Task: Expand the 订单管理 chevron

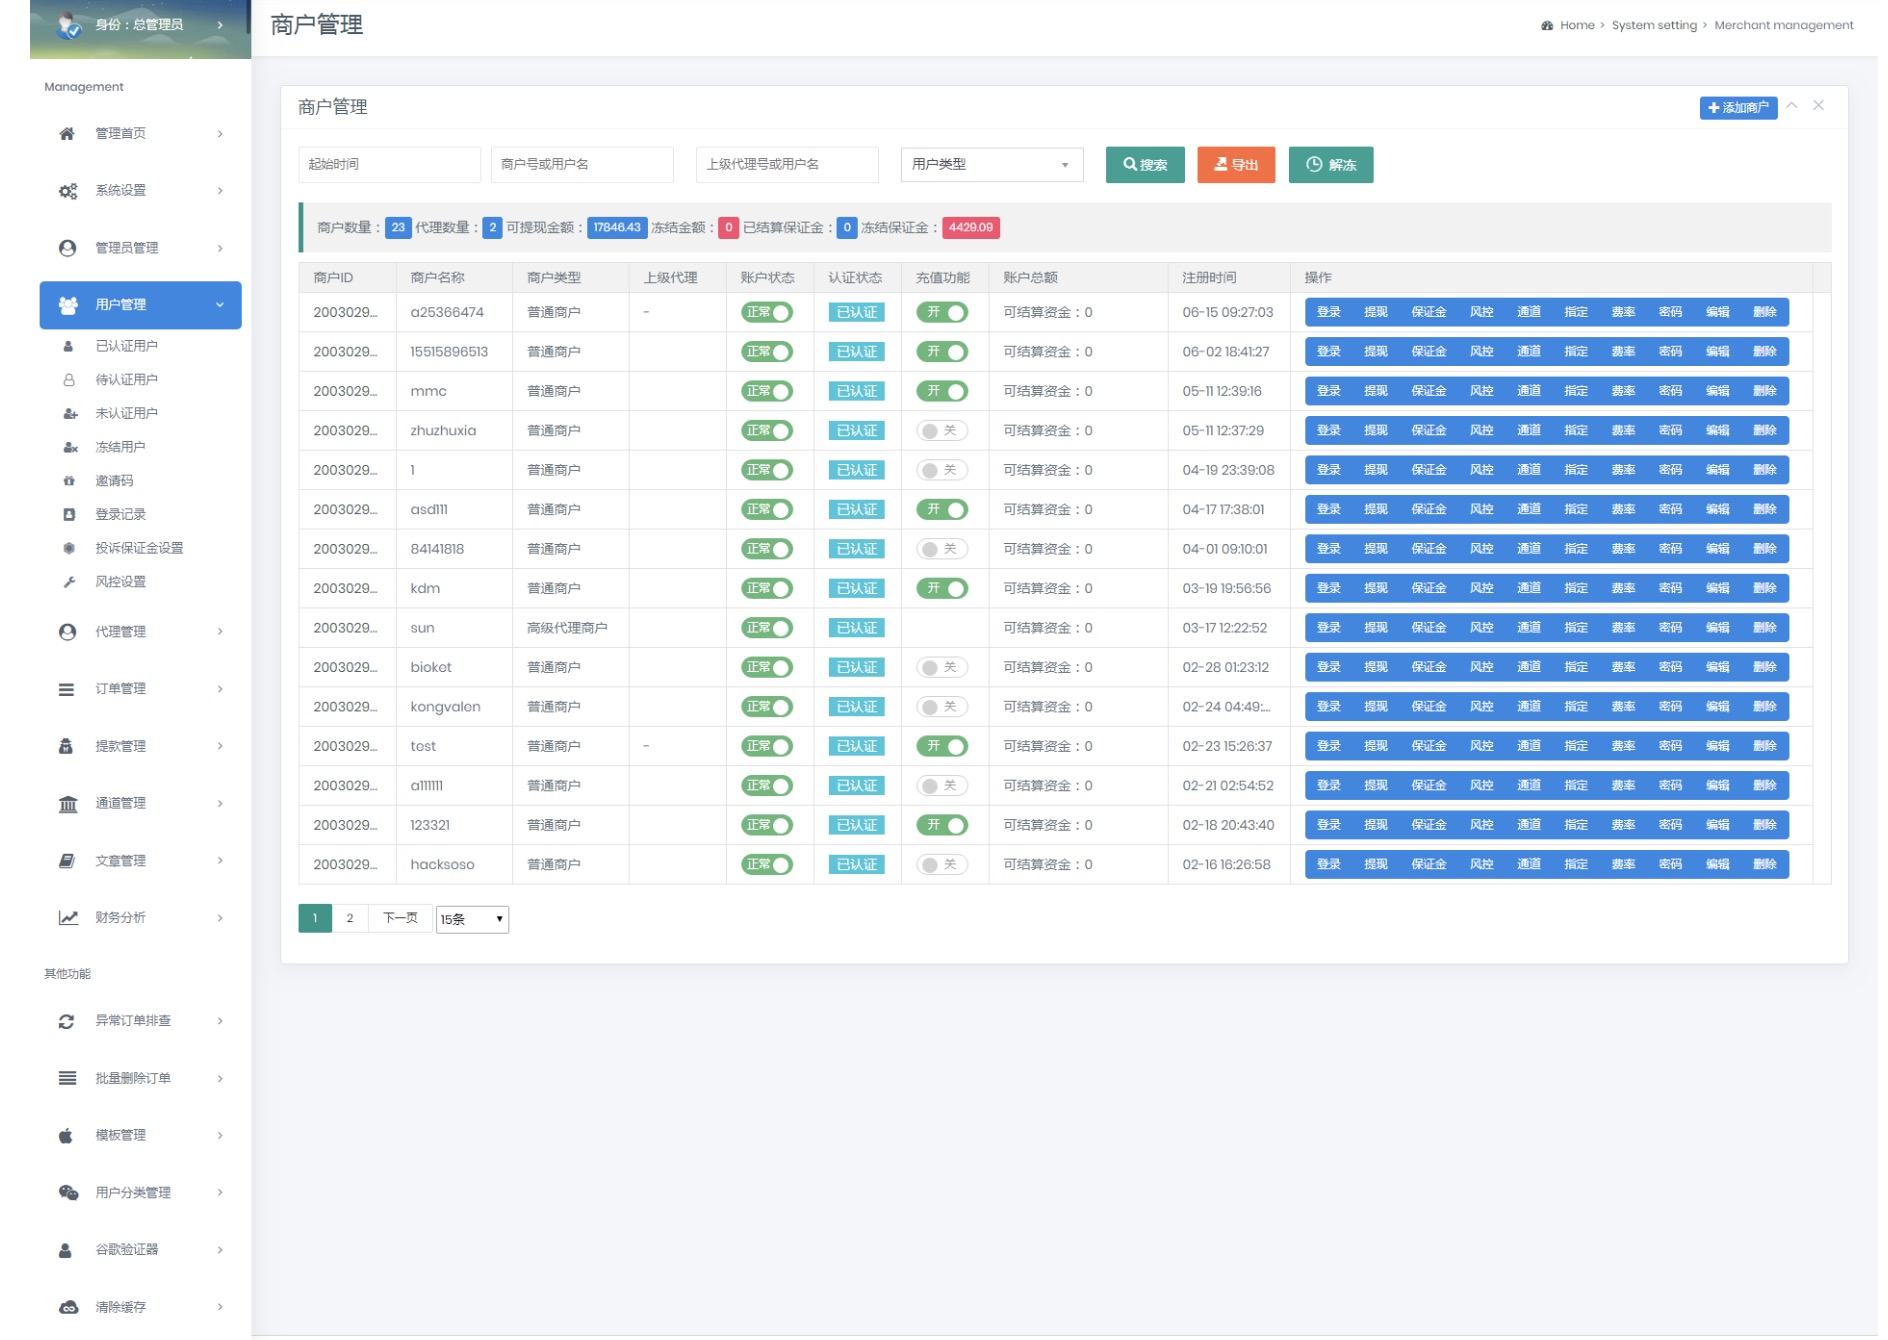Action: coord(220,689)
